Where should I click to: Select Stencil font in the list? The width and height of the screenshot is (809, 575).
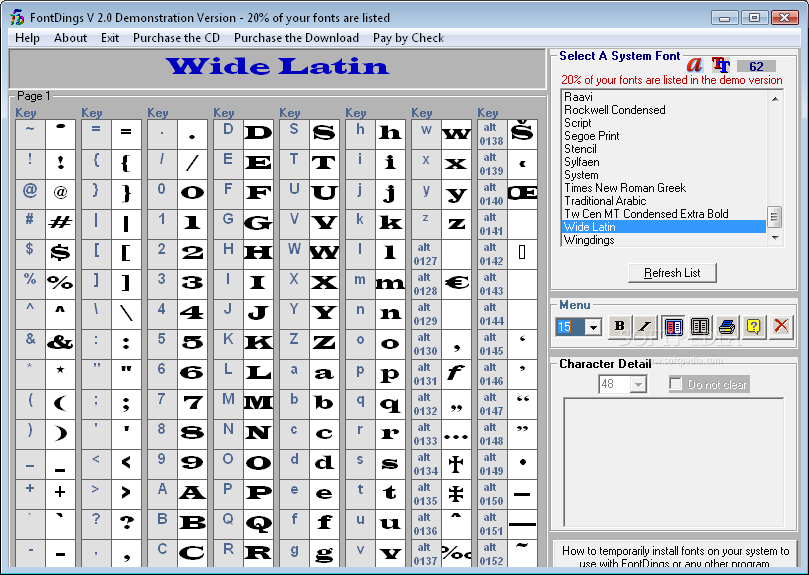click(x=664, y=149)
